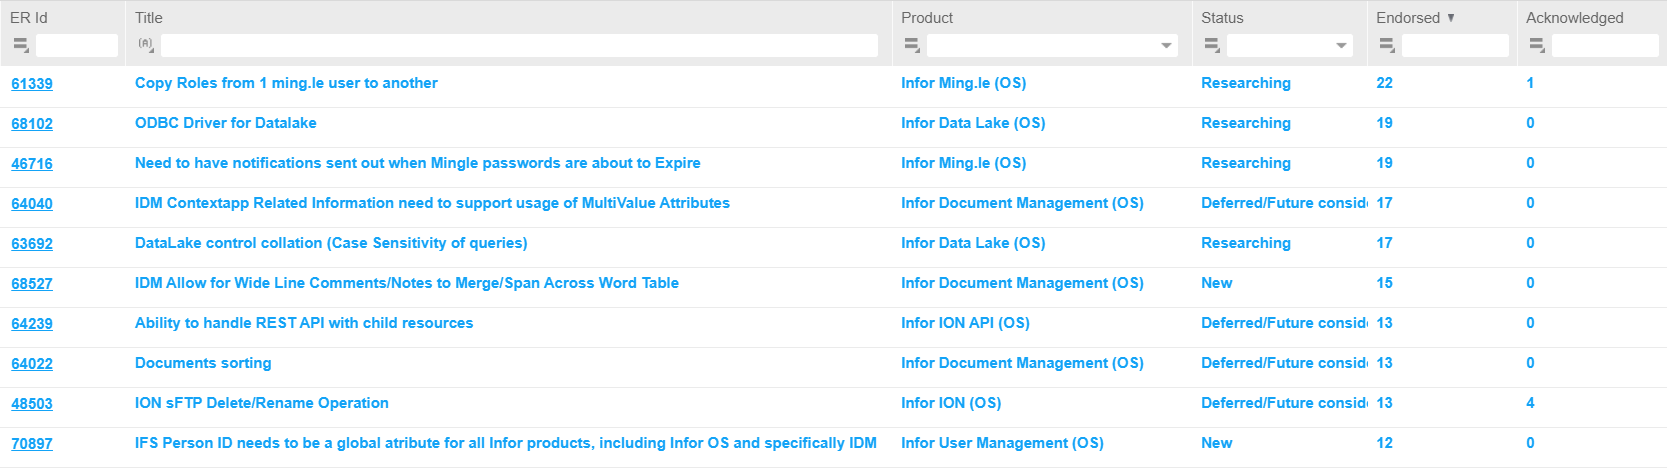The height and width of the screenshot is (470, 1667).
Task: Focus the Acknowledged filter input field
Action: (1605, 45)
